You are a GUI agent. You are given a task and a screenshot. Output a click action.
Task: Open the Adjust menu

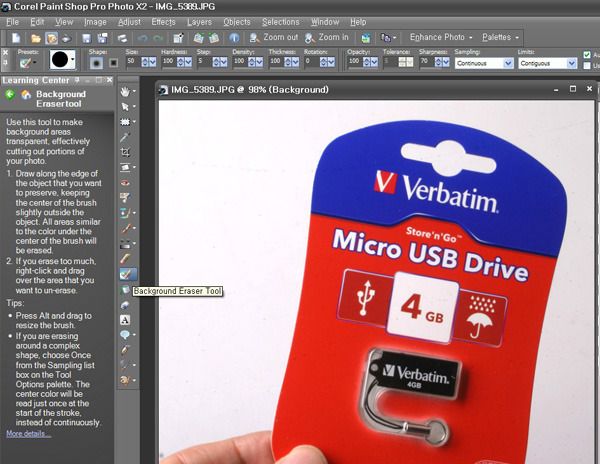[129, 22]
